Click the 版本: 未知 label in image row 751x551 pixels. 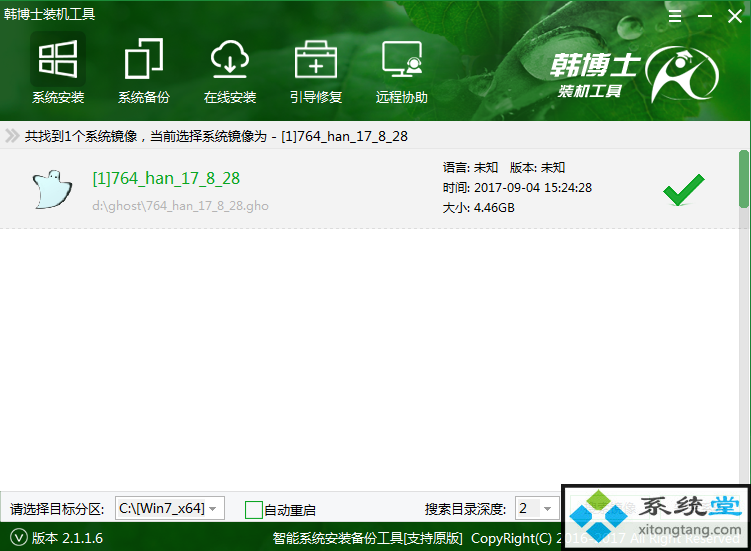coord(537,168)
